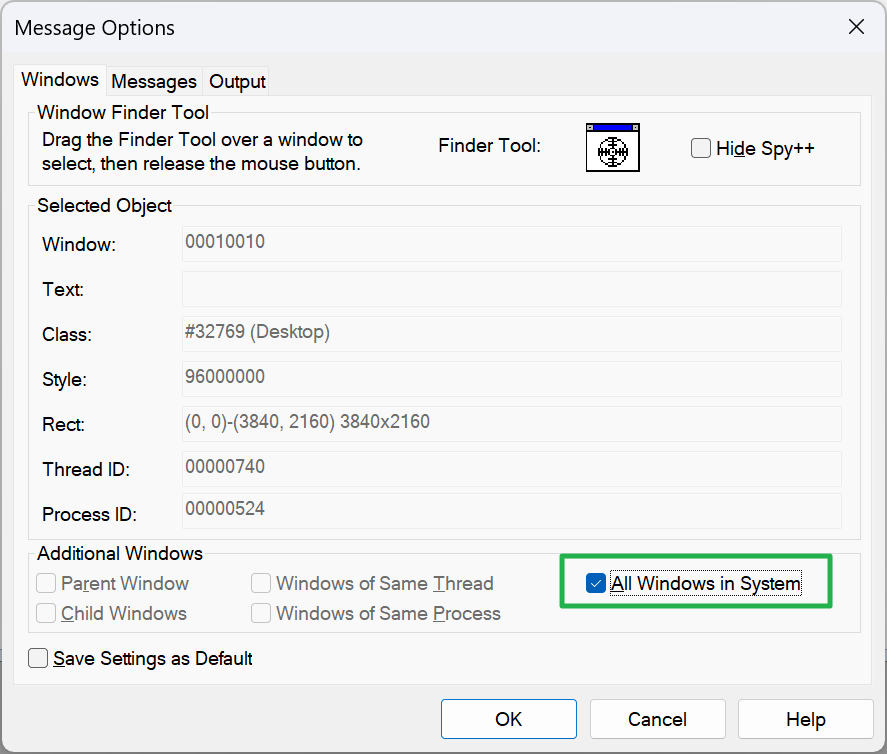
Task: Check Windows of Same Thread
Action: click(x=260, y=583)
